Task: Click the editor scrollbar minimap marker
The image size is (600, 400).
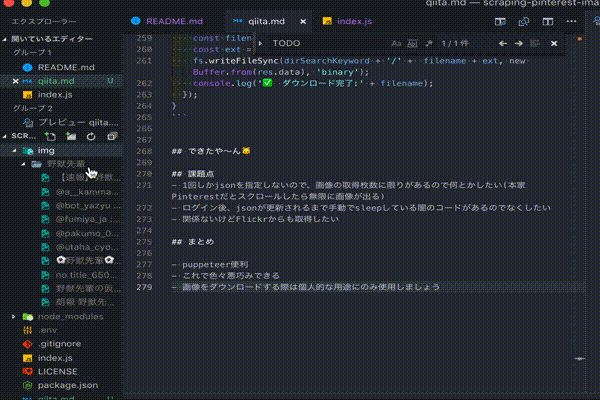Action: 580,359
